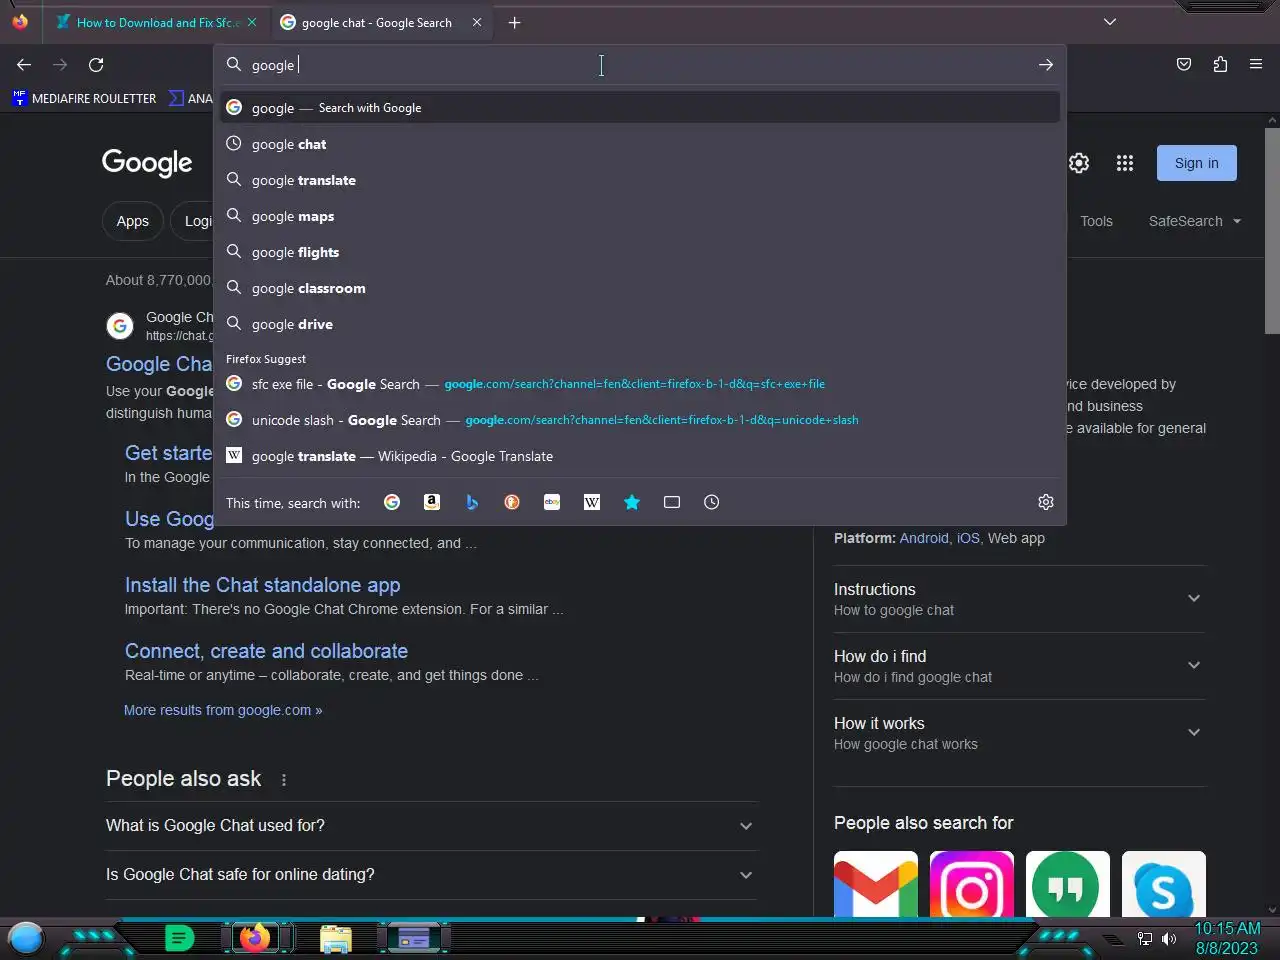This screenshot has height=960, width=1280.
Task: Search with DuckDuckGo one-off engine icon
Action: [512, 502]
